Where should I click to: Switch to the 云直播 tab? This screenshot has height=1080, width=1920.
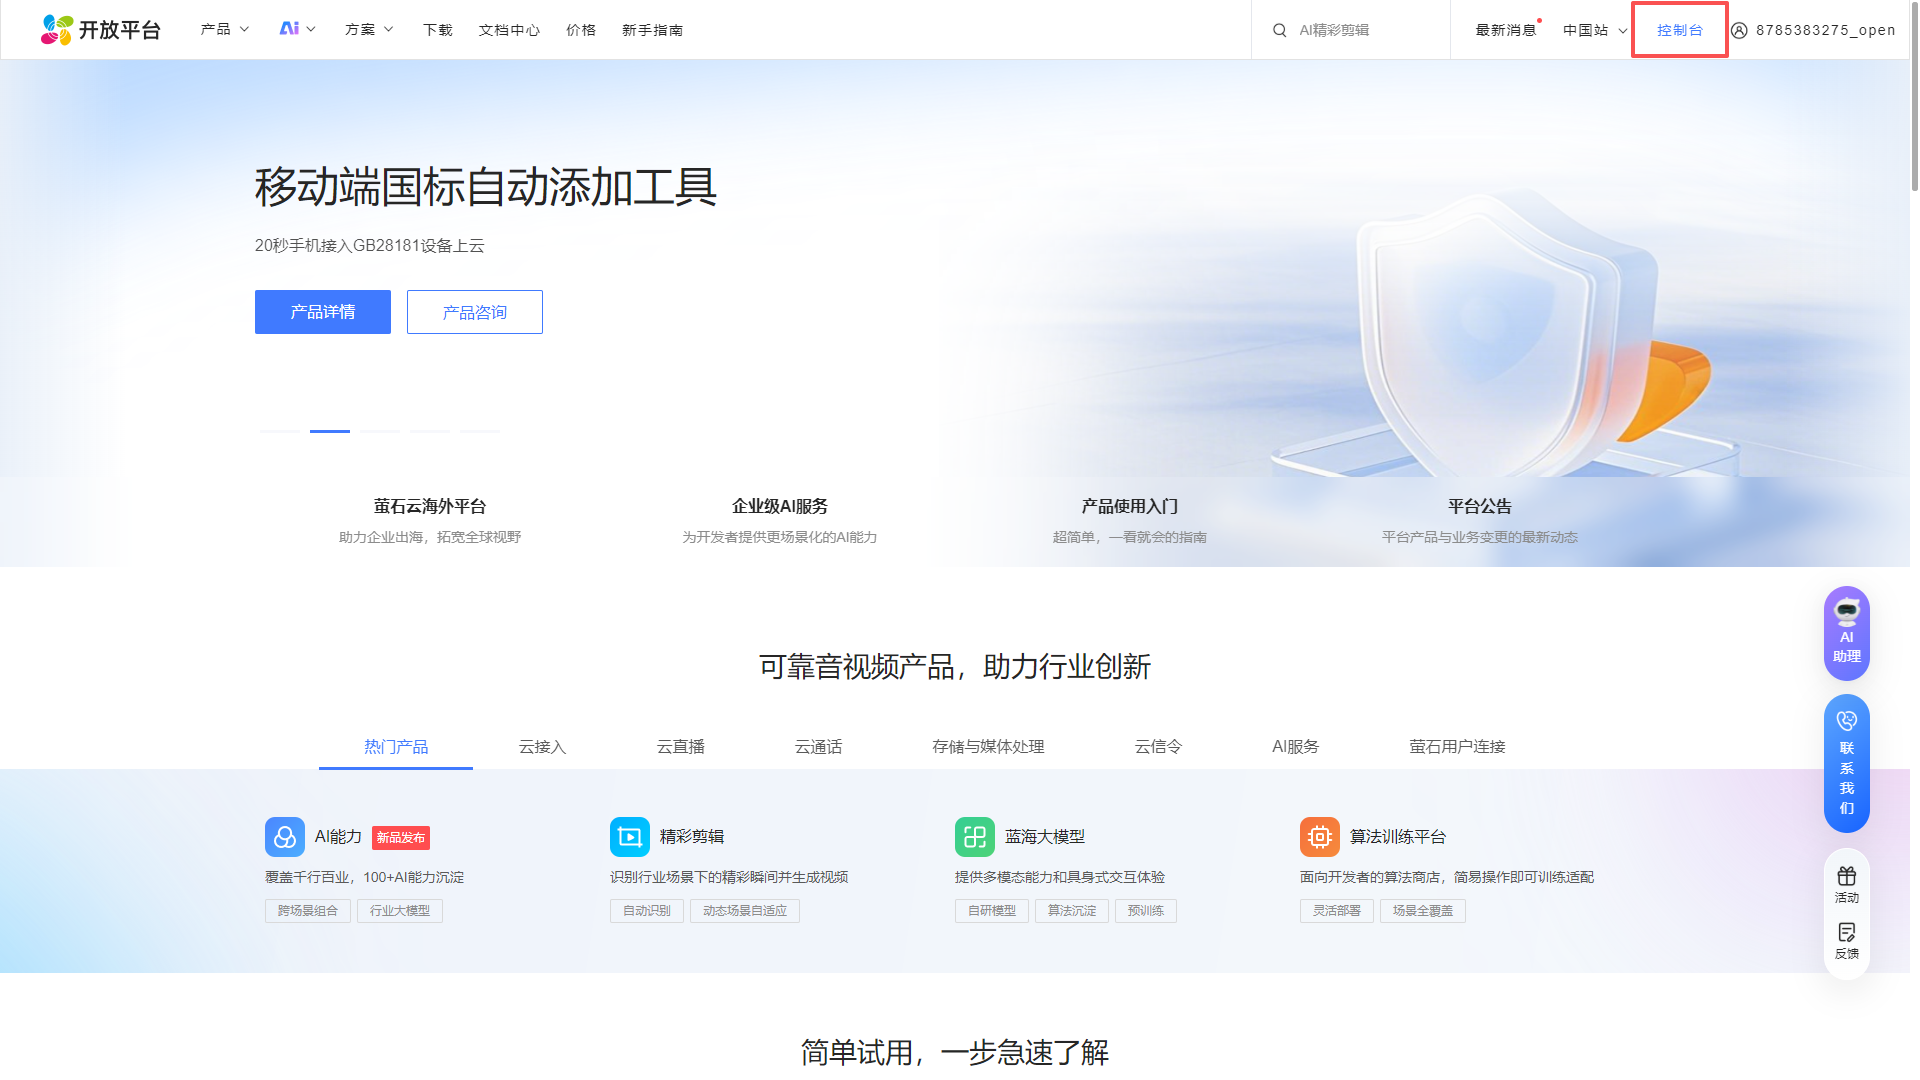[x=680, y=747]
